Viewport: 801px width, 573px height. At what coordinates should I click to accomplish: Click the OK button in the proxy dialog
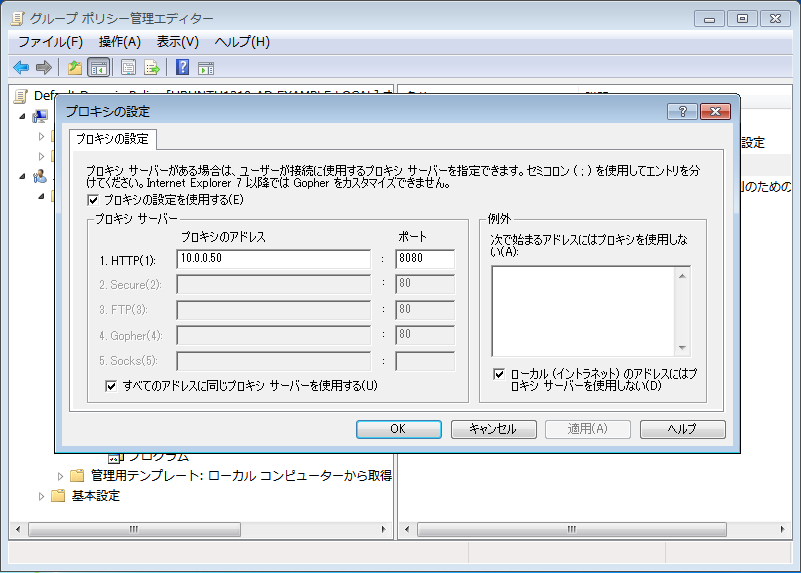[x=397, y=429]
